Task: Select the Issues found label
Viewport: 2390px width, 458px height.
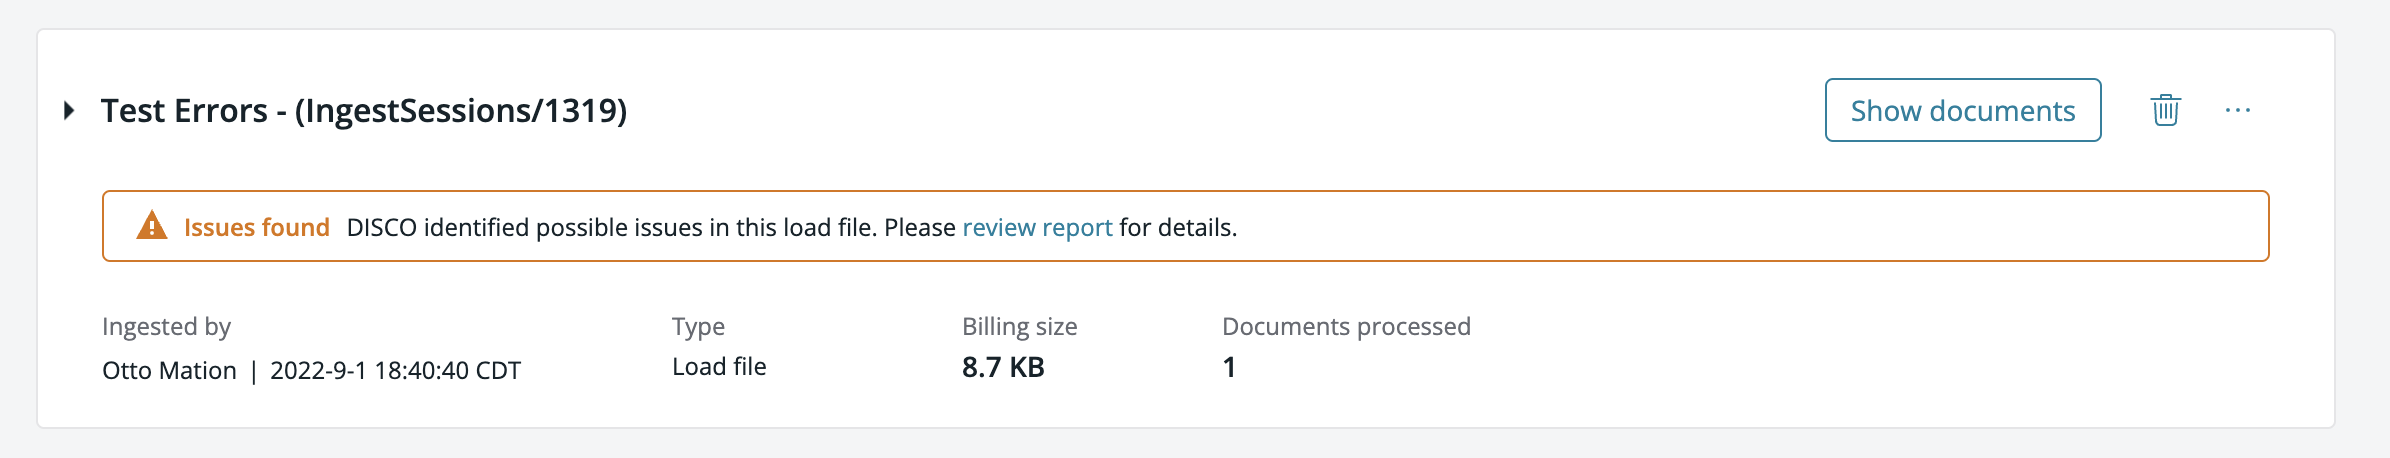Action: pyautogui.click(x=257, y=227)
